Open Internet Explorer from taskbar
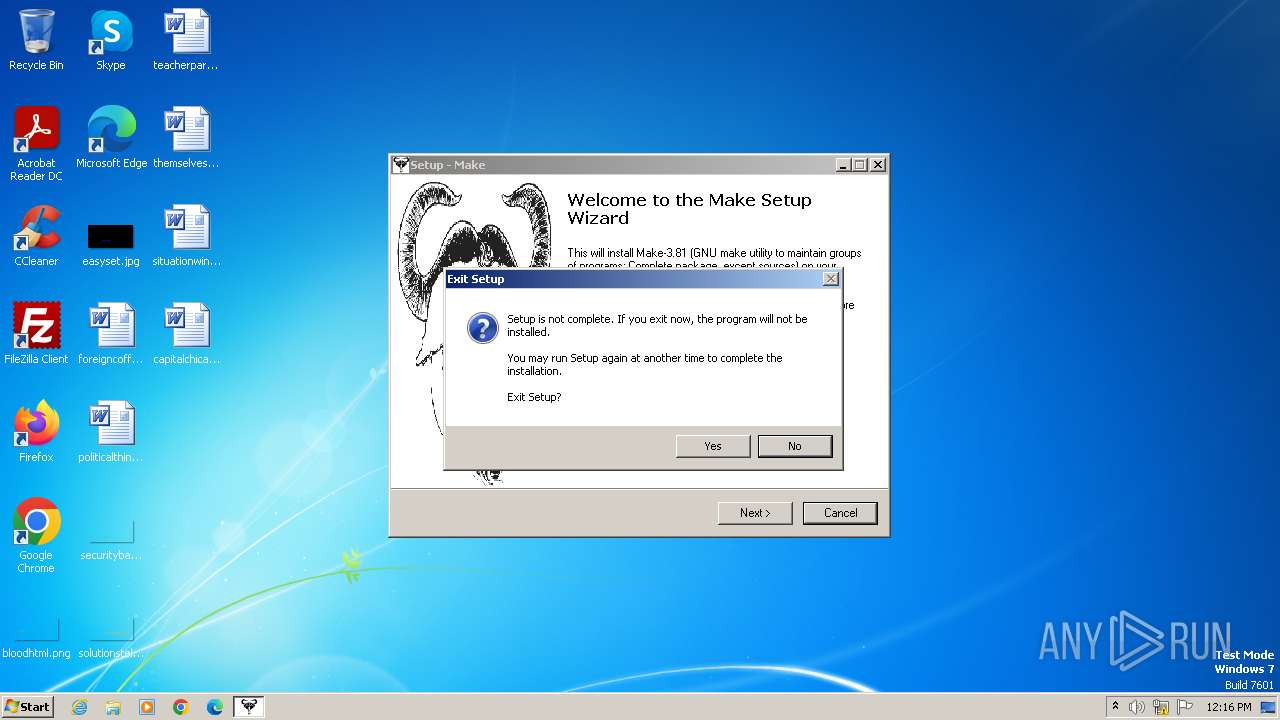Image resolution: width=1280 pixels, height=720 pixels. [79, 707]
